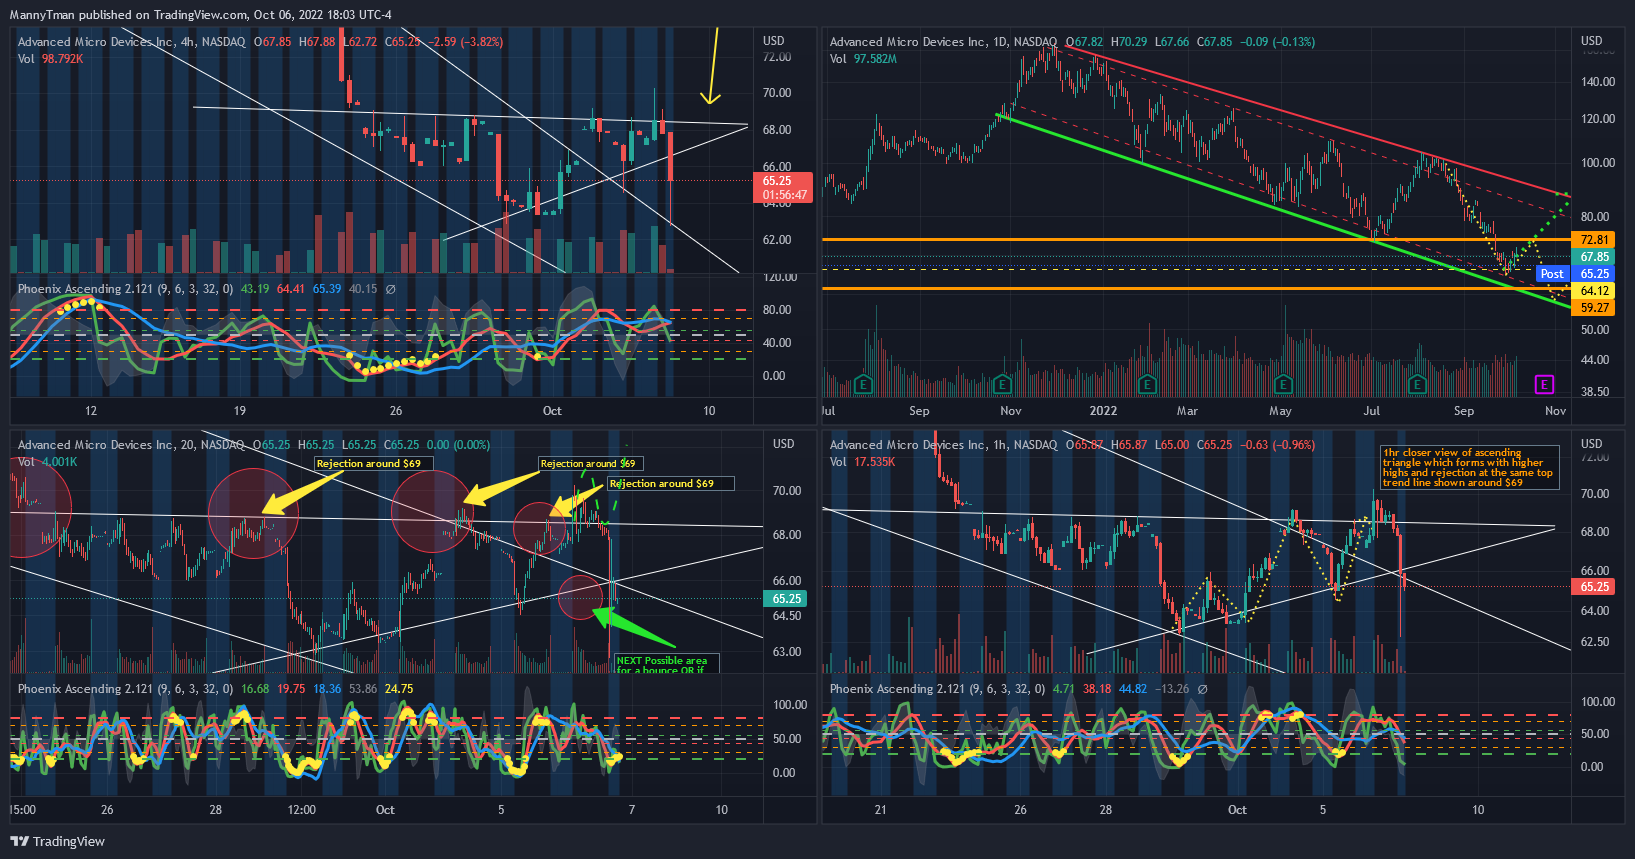Click the TradingView logo at bottom left

57,841
